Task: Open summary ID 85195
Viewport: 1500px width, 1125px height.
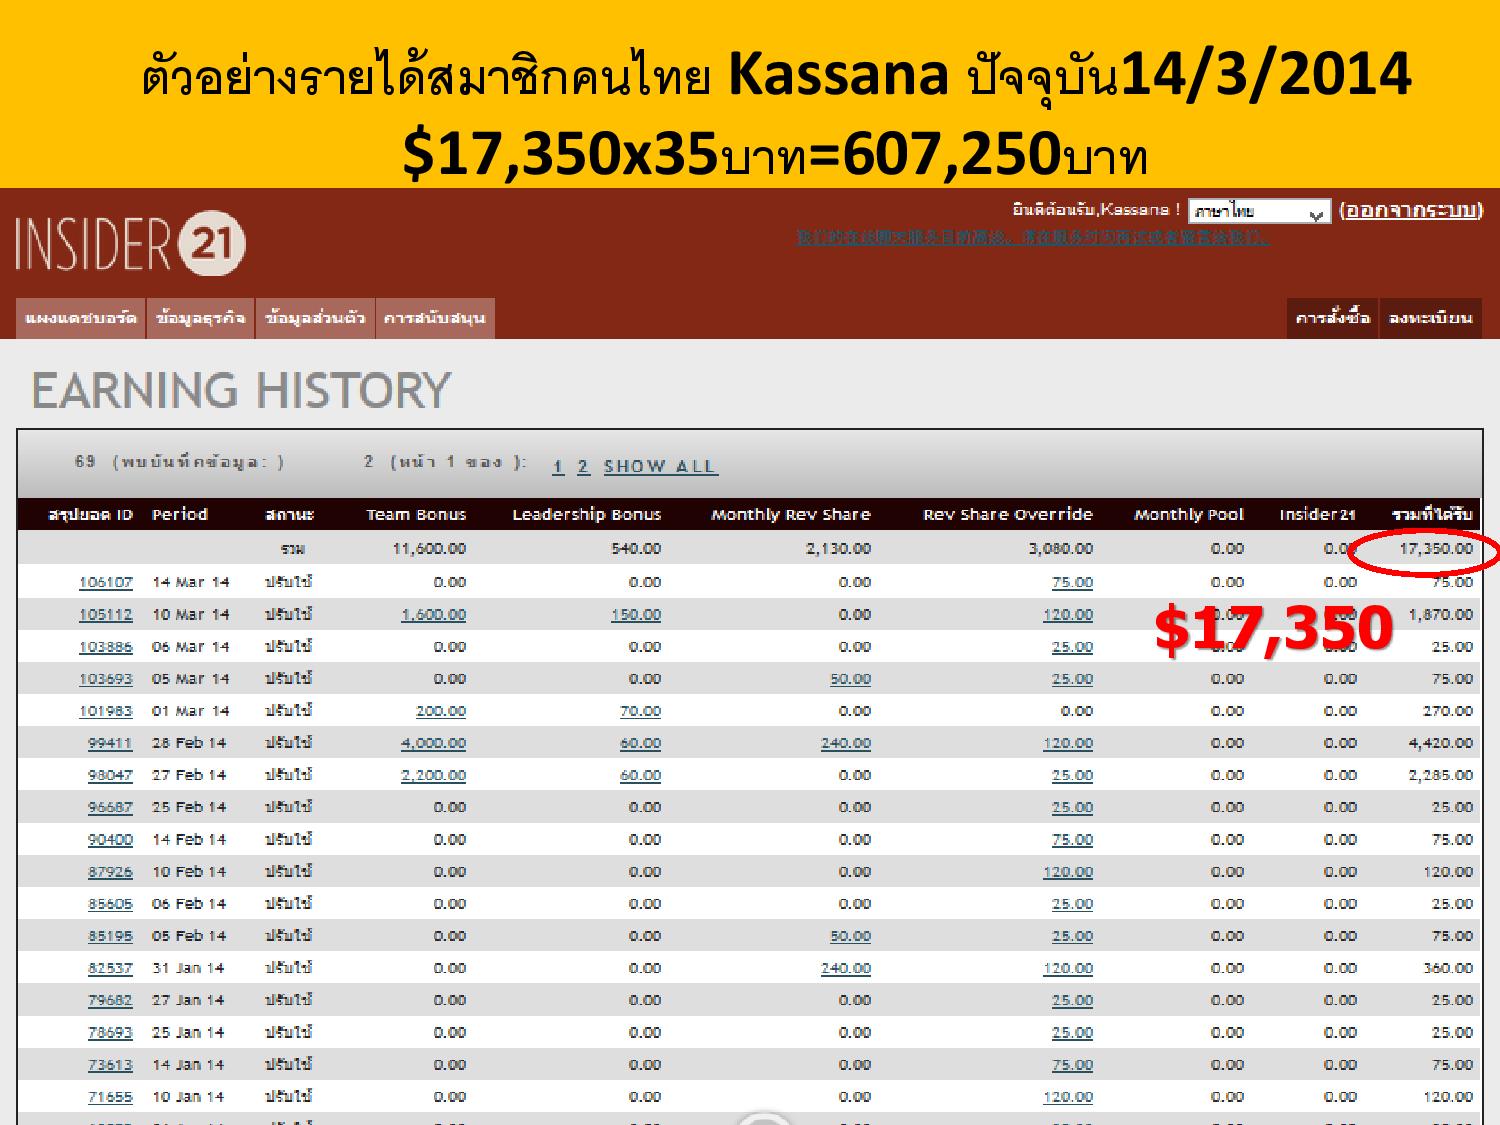Action: (110, 936)
